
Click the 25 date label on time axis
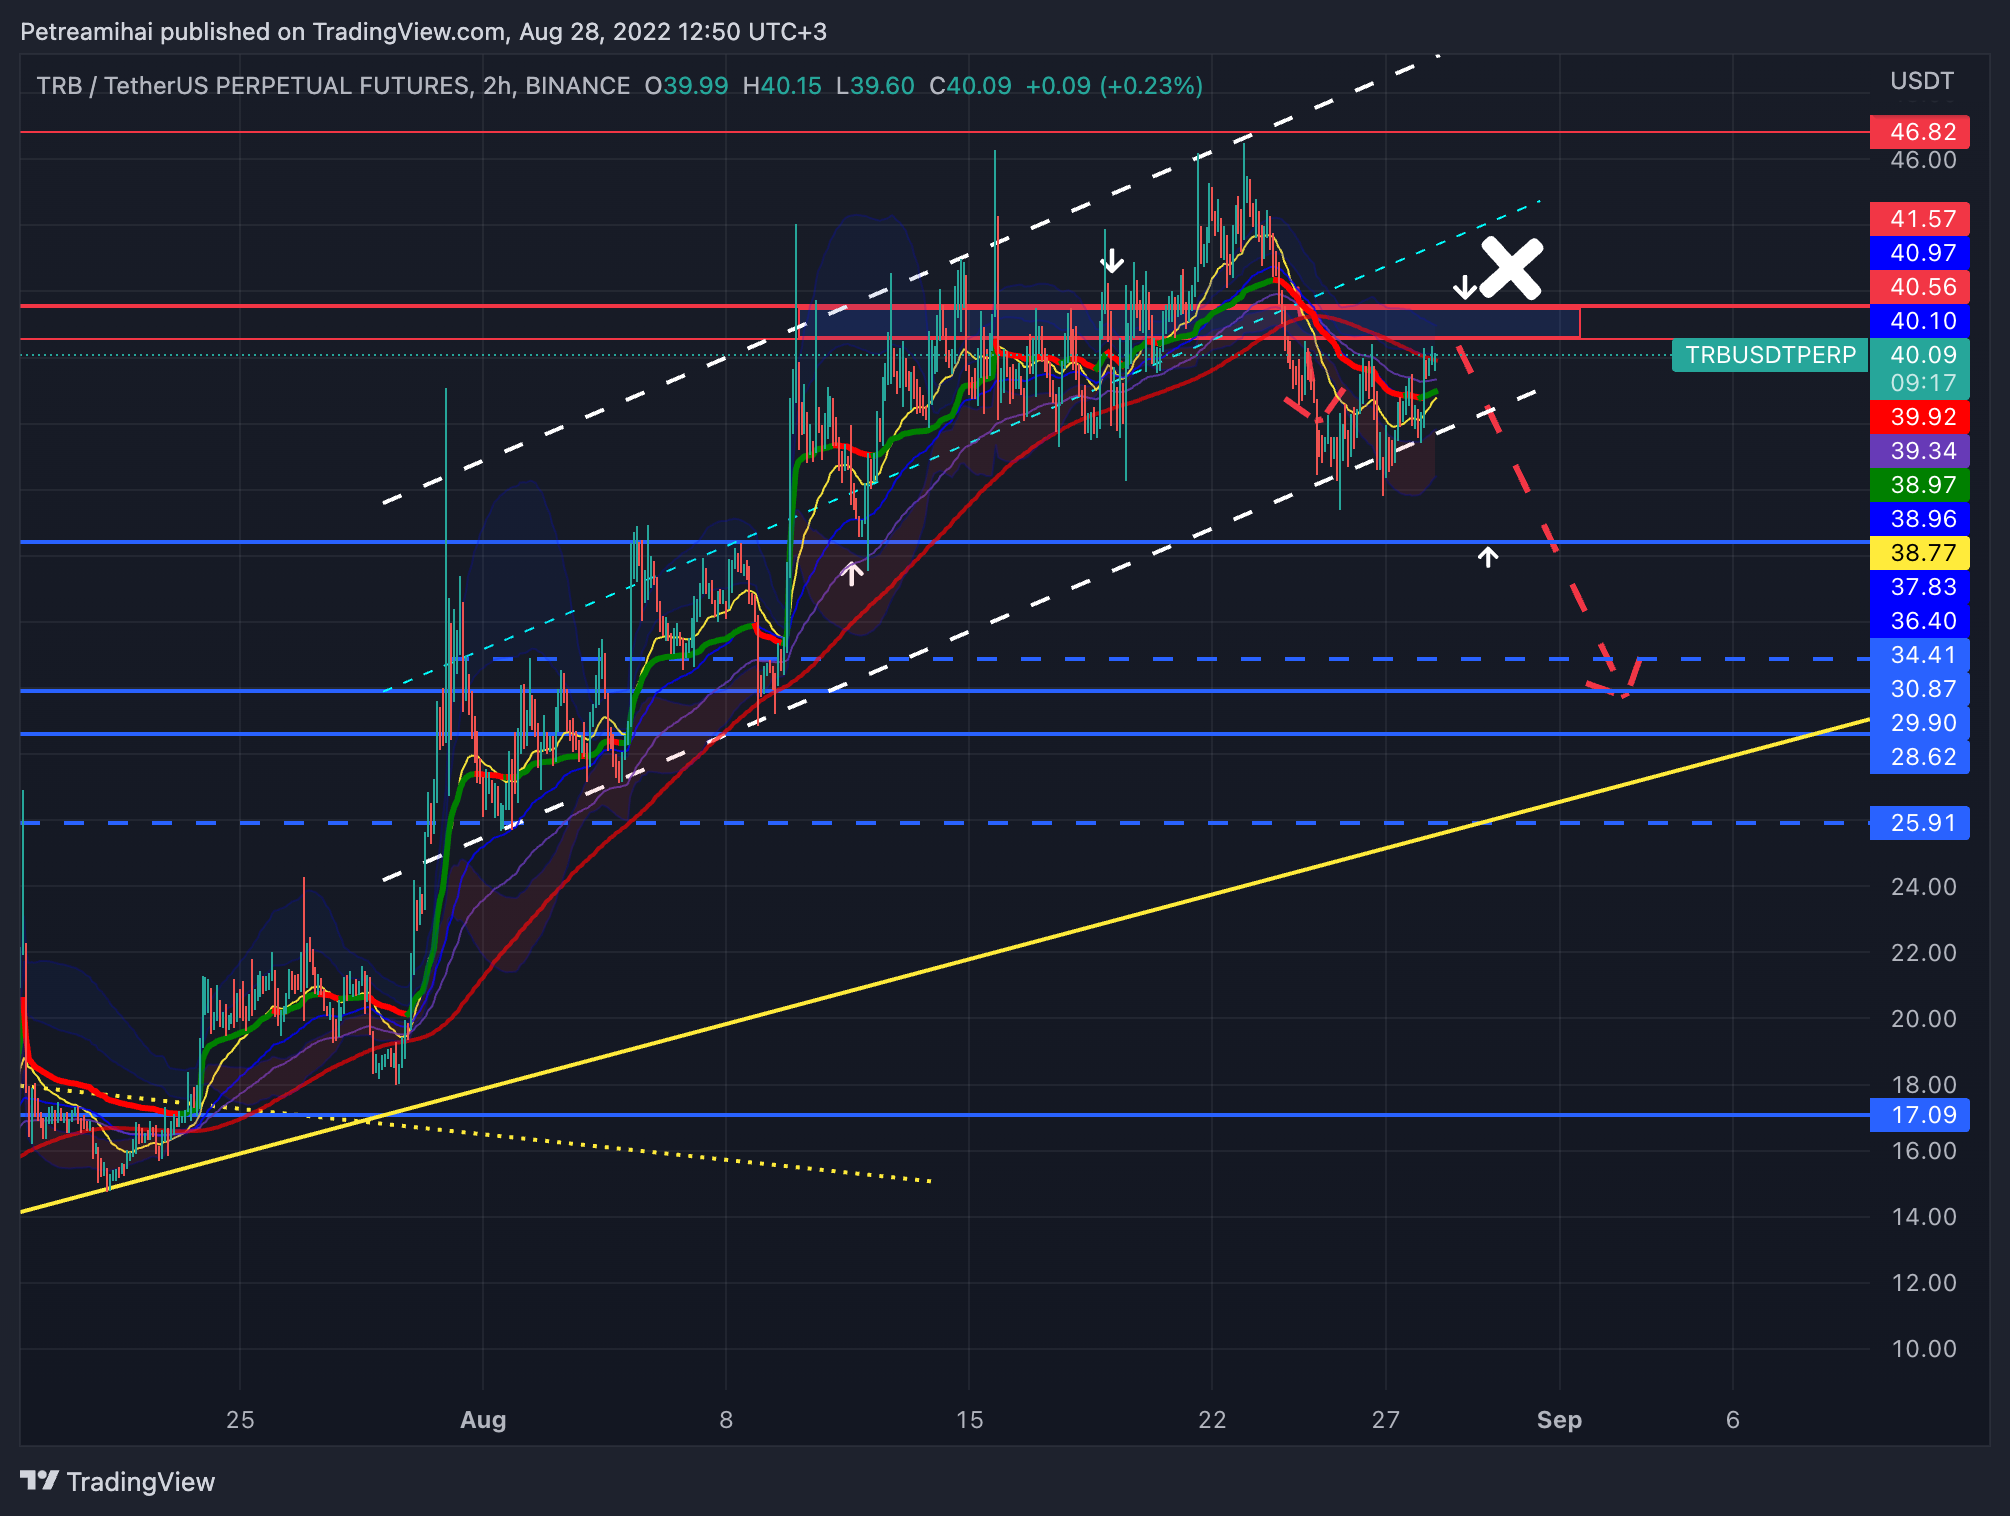[x=240, y=1420]
